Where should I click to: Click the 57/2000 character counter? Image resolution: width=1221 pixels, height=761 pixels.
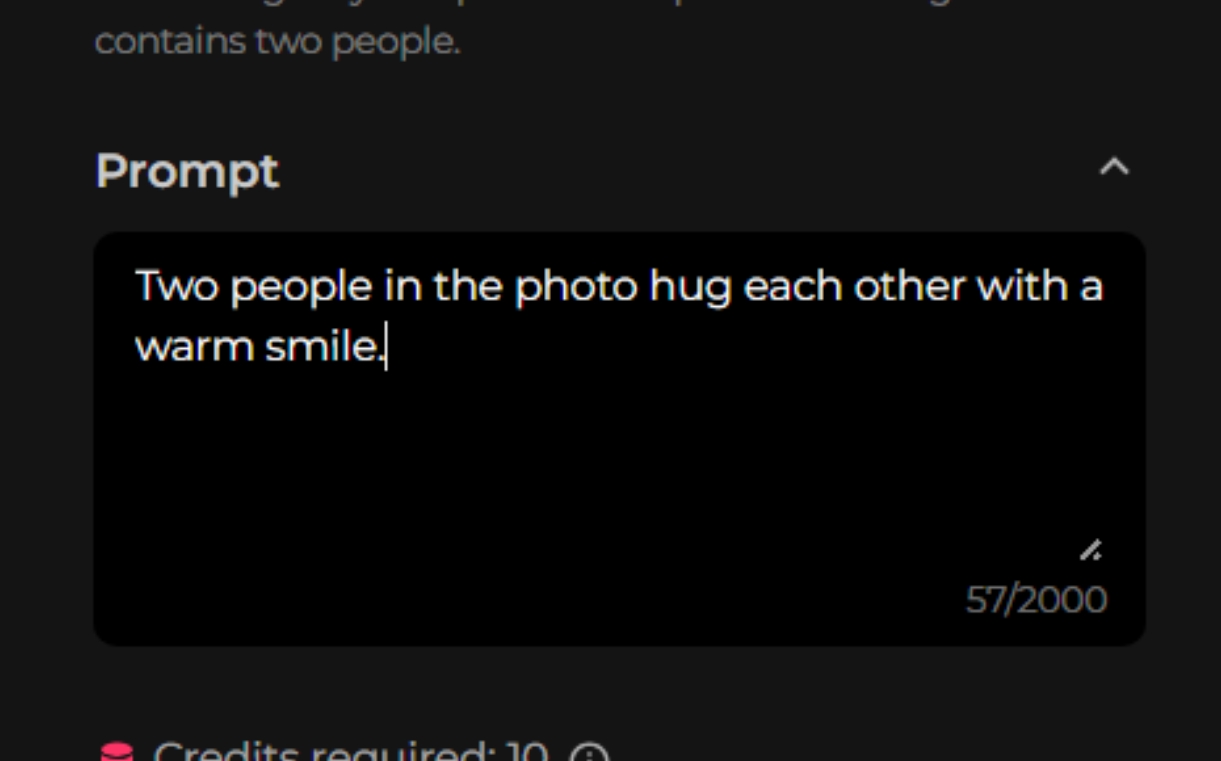click(1036, 600)
